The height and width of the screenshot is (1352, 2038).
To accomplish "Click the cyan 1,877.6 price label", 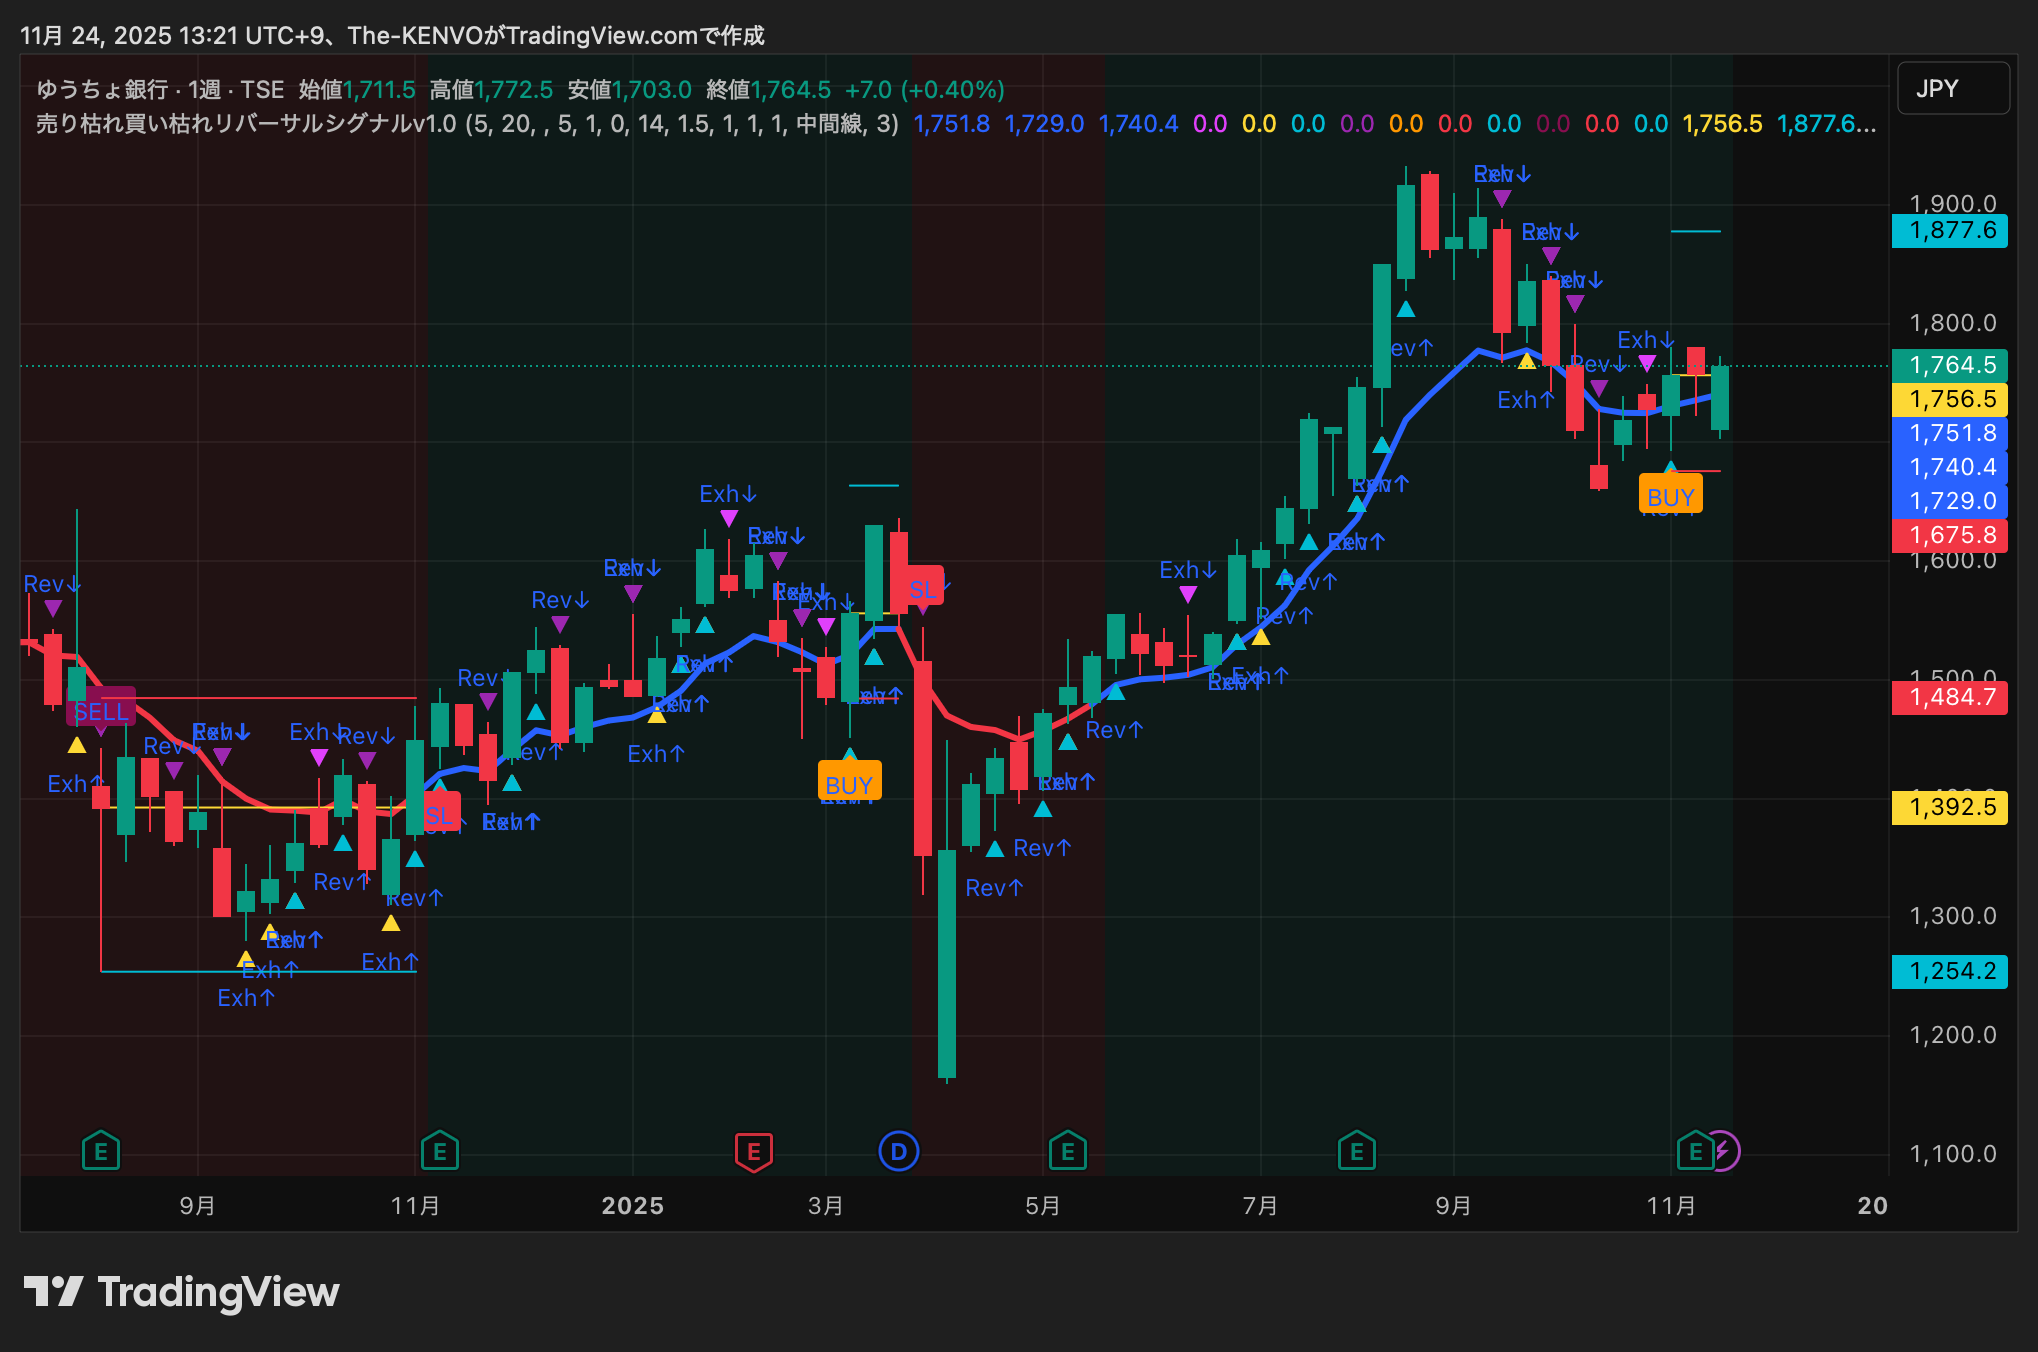I will pos(1950,231).
